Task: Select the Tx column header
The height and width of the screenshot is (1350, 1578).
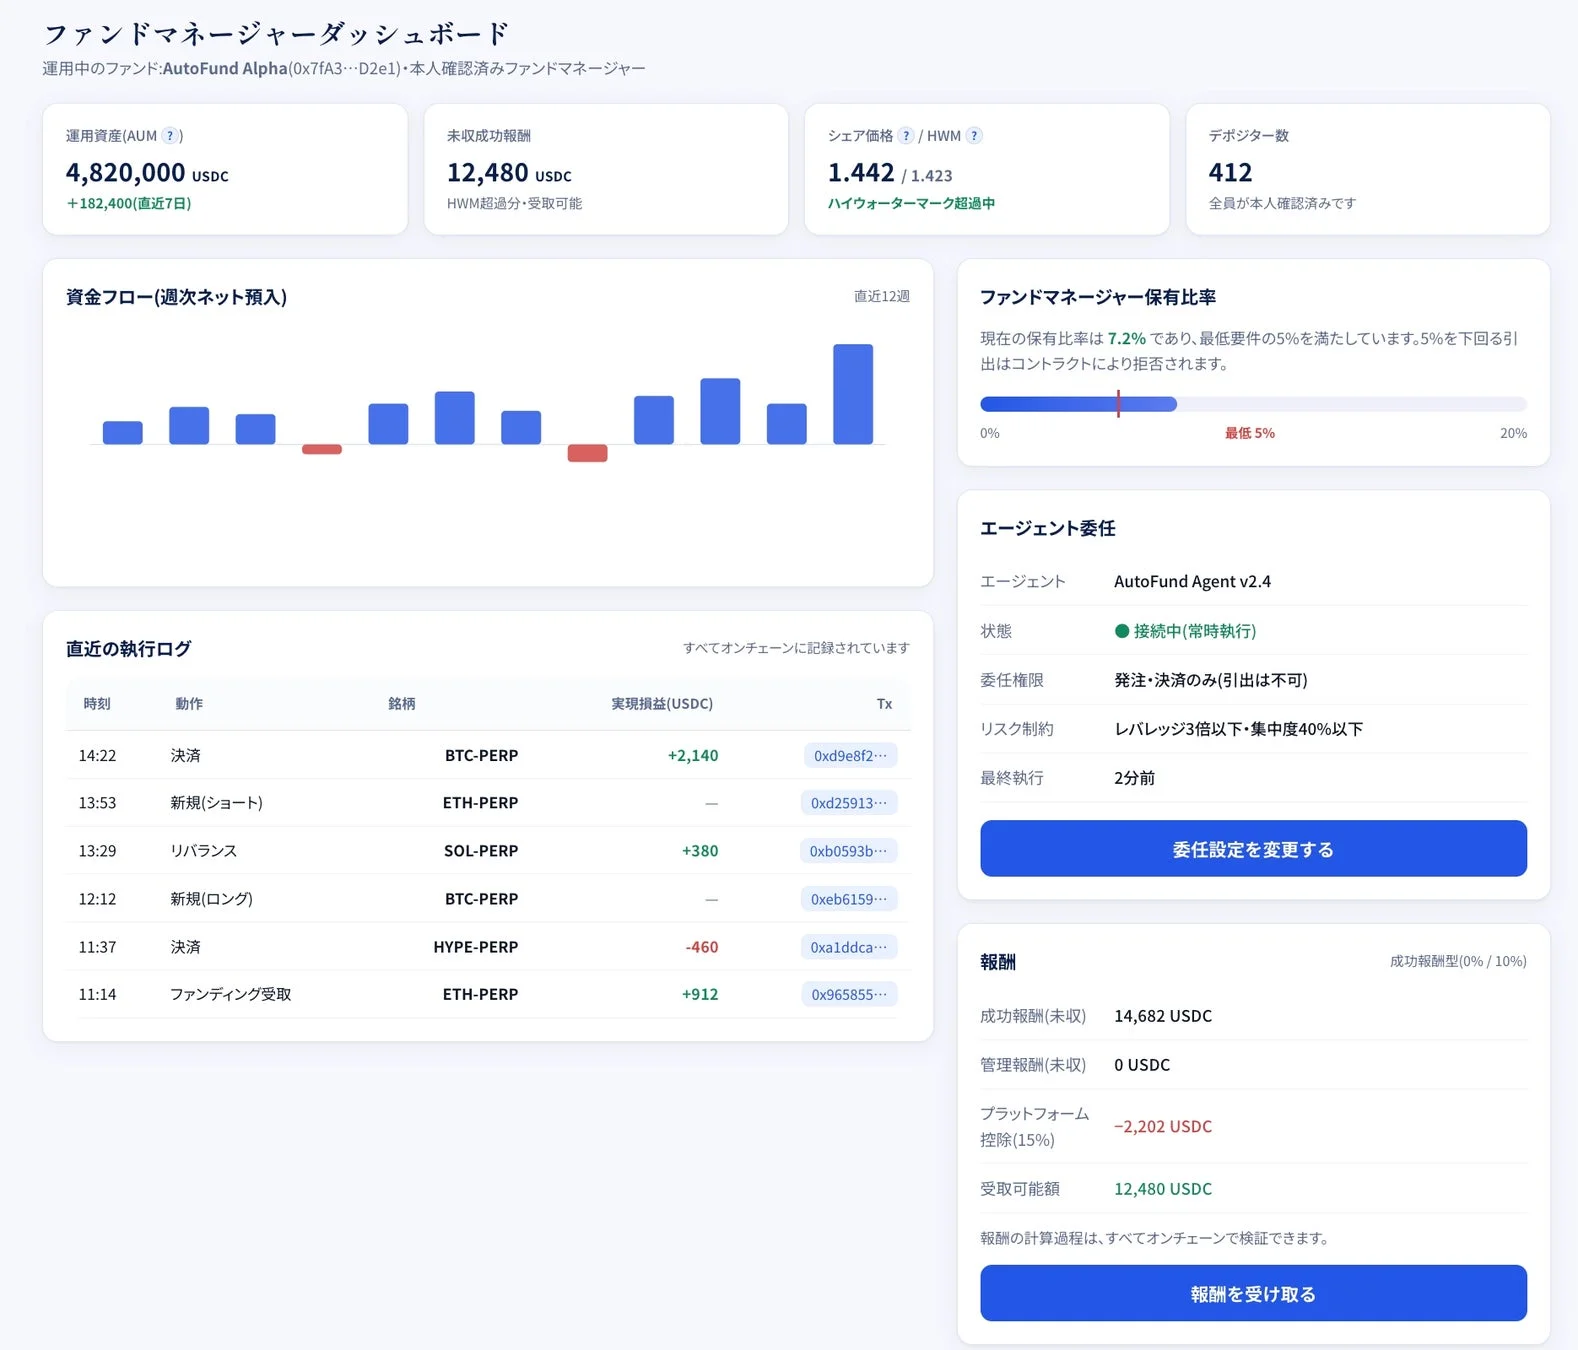Action: click(x=884, y=704)
